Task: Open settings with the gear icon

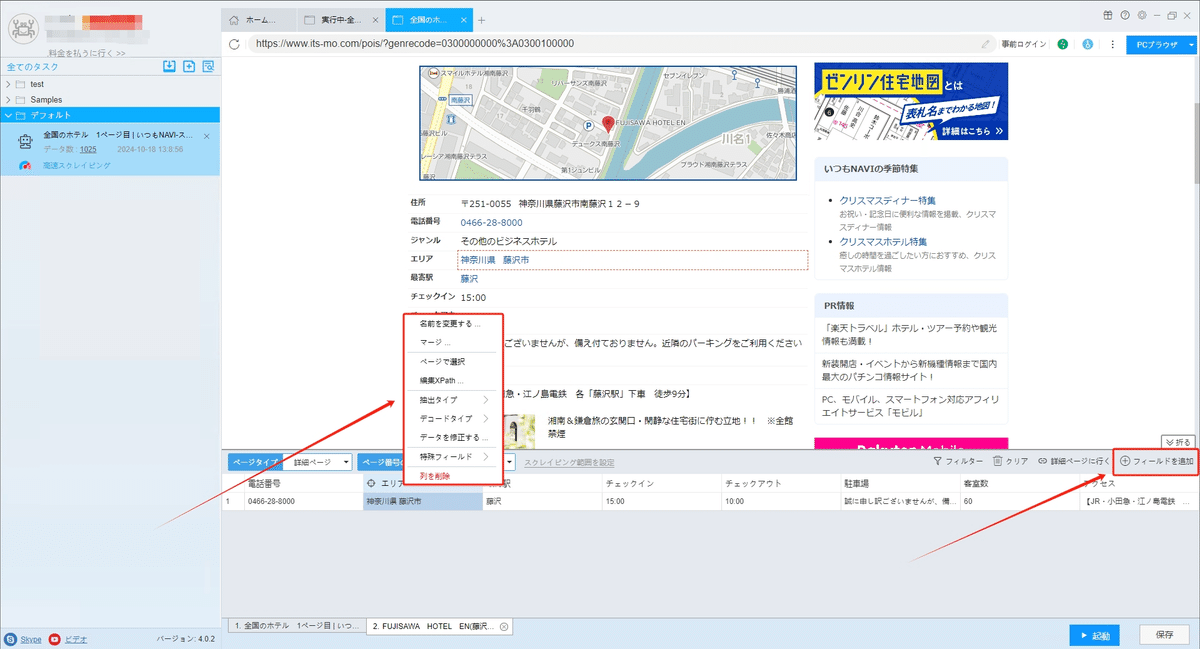Action: pos(1141,15)
